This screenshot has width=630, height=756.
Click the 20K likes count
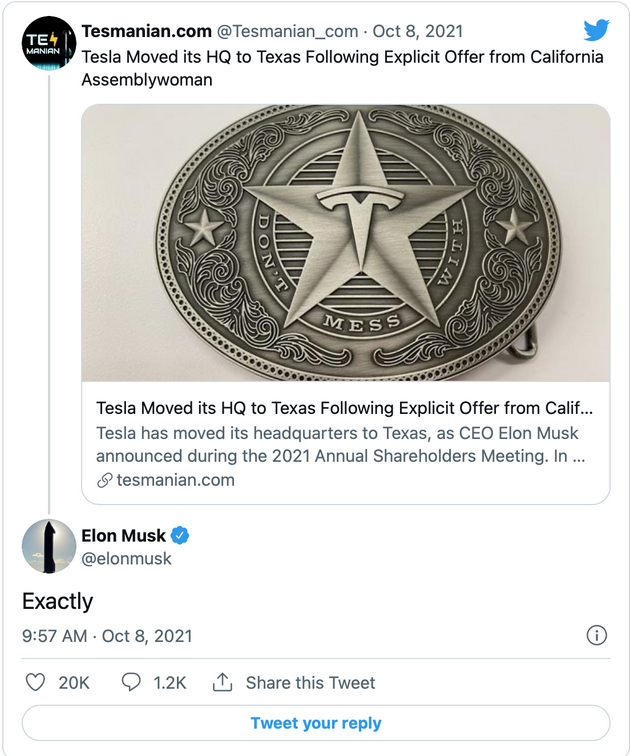tap(74, 683)
